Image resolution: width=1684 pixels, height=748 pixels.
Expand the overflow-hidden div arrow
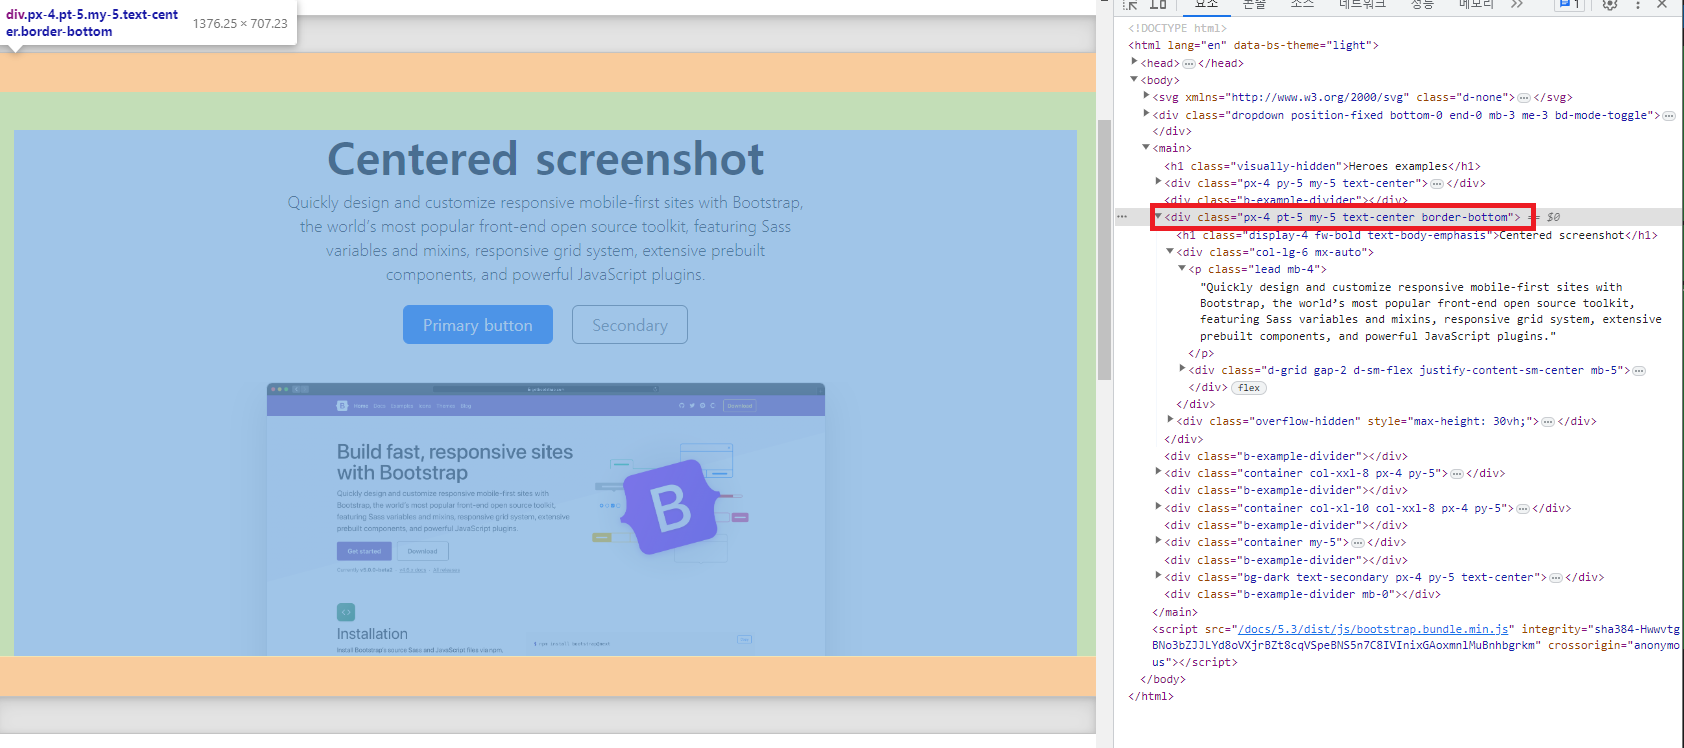1171,420
